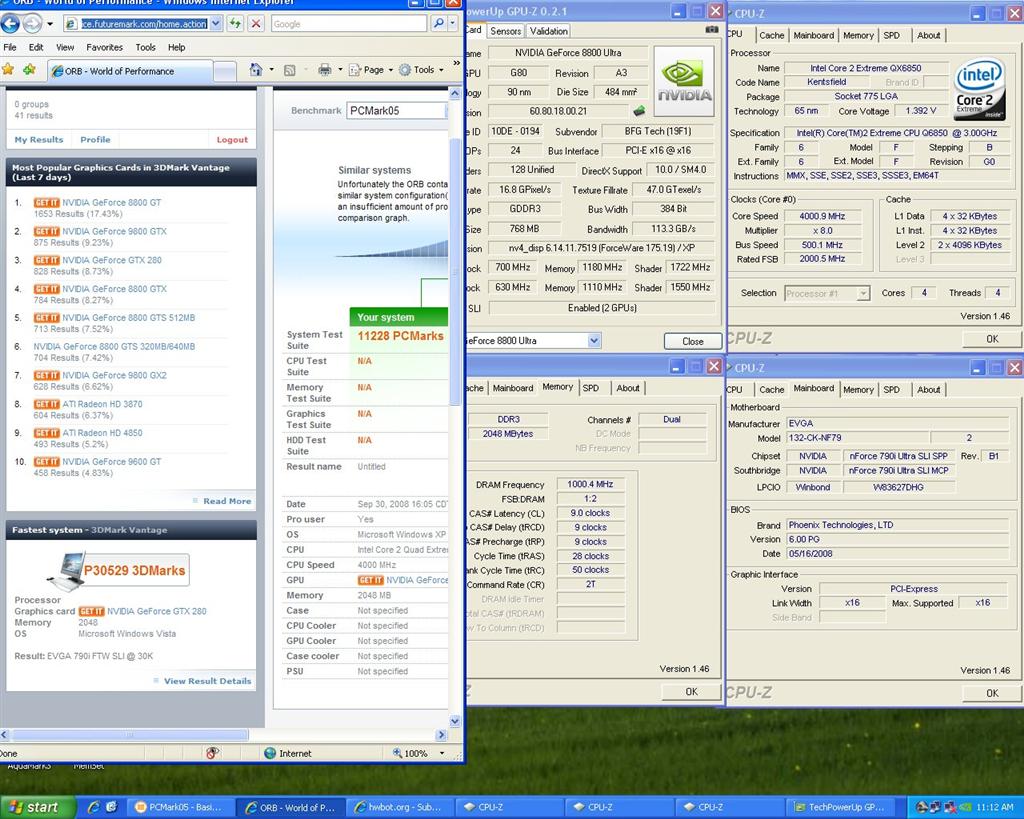
Task: Launch Internet Explorer from quick launch
Action: point(93,807)
